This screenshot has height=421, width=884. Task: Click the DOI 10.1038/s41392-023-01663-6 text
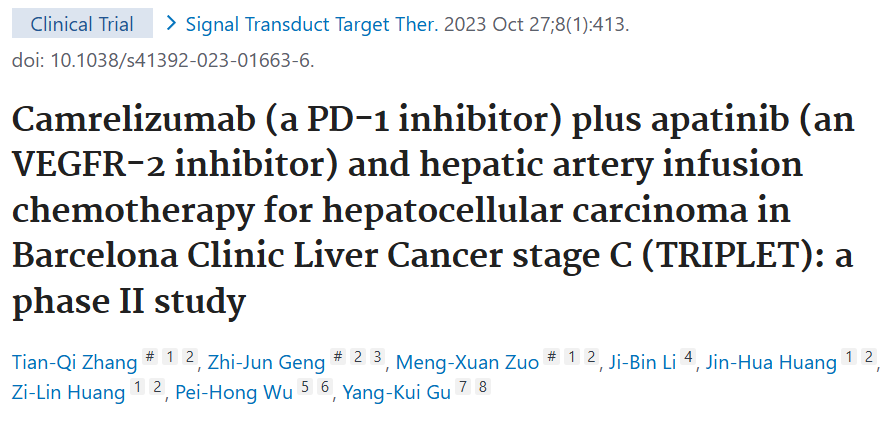tap(163, 60)
